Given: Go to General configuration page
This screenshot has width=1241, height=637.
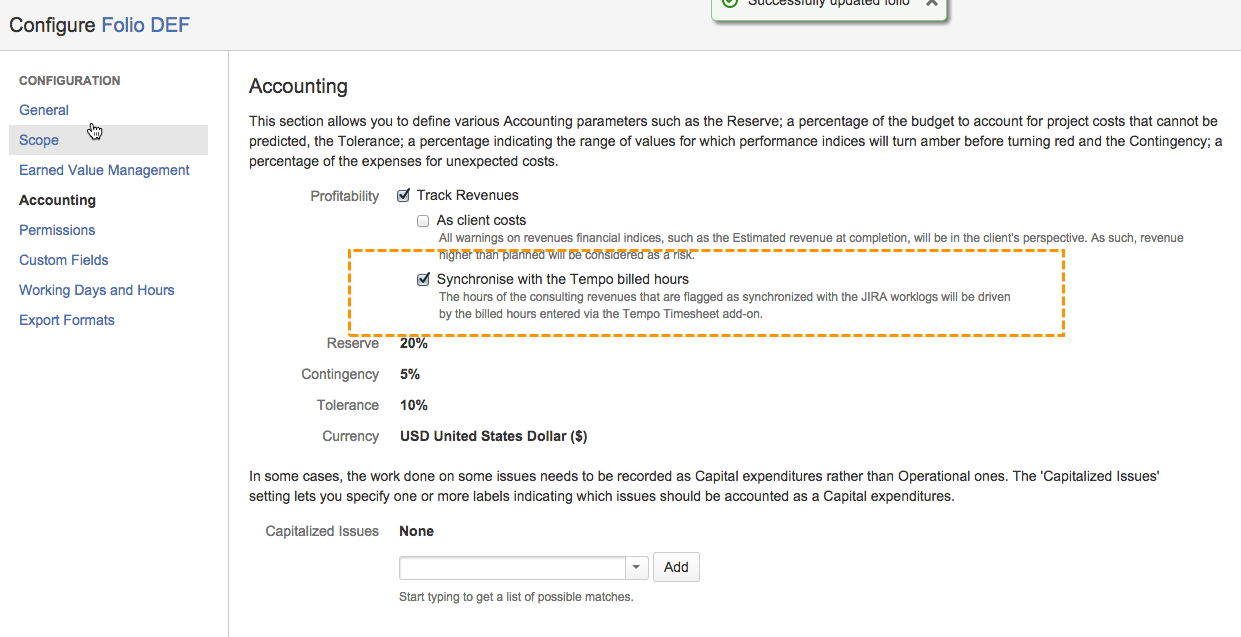Looking at the screenshot, I should (44, 110).
